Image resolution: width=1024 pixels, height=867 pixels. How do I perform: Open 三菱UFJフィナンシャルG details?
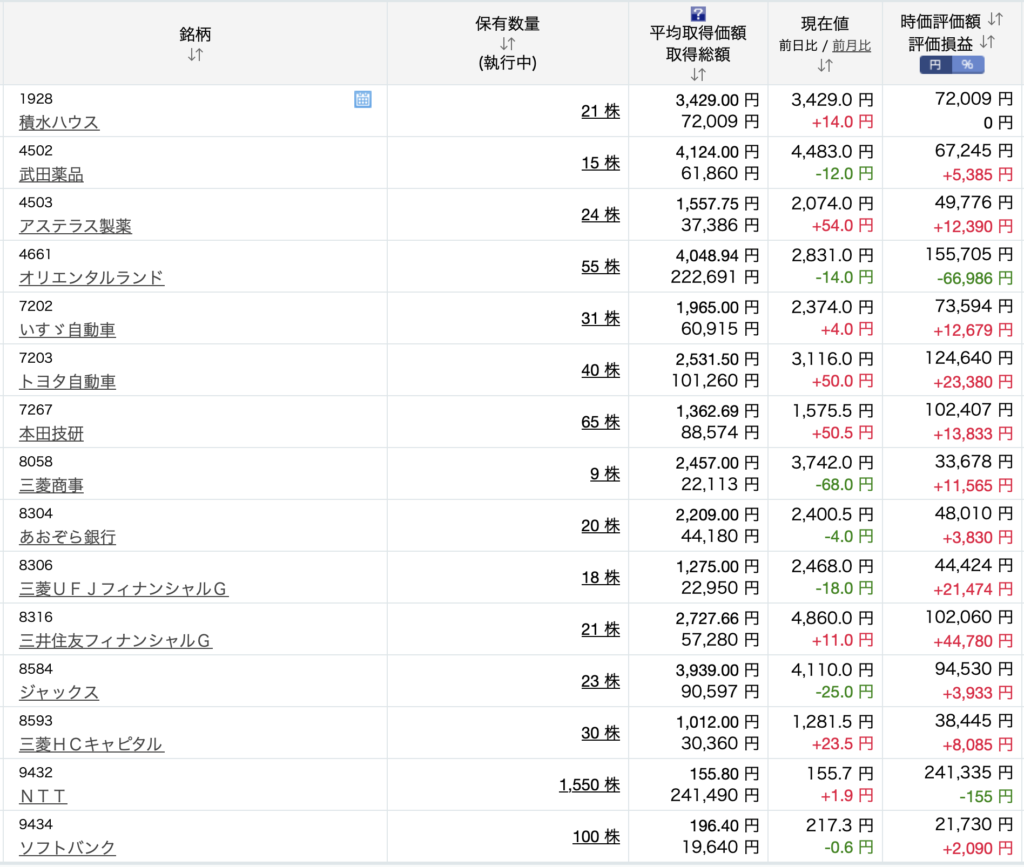pyautogui.click(x=123, y=589)
